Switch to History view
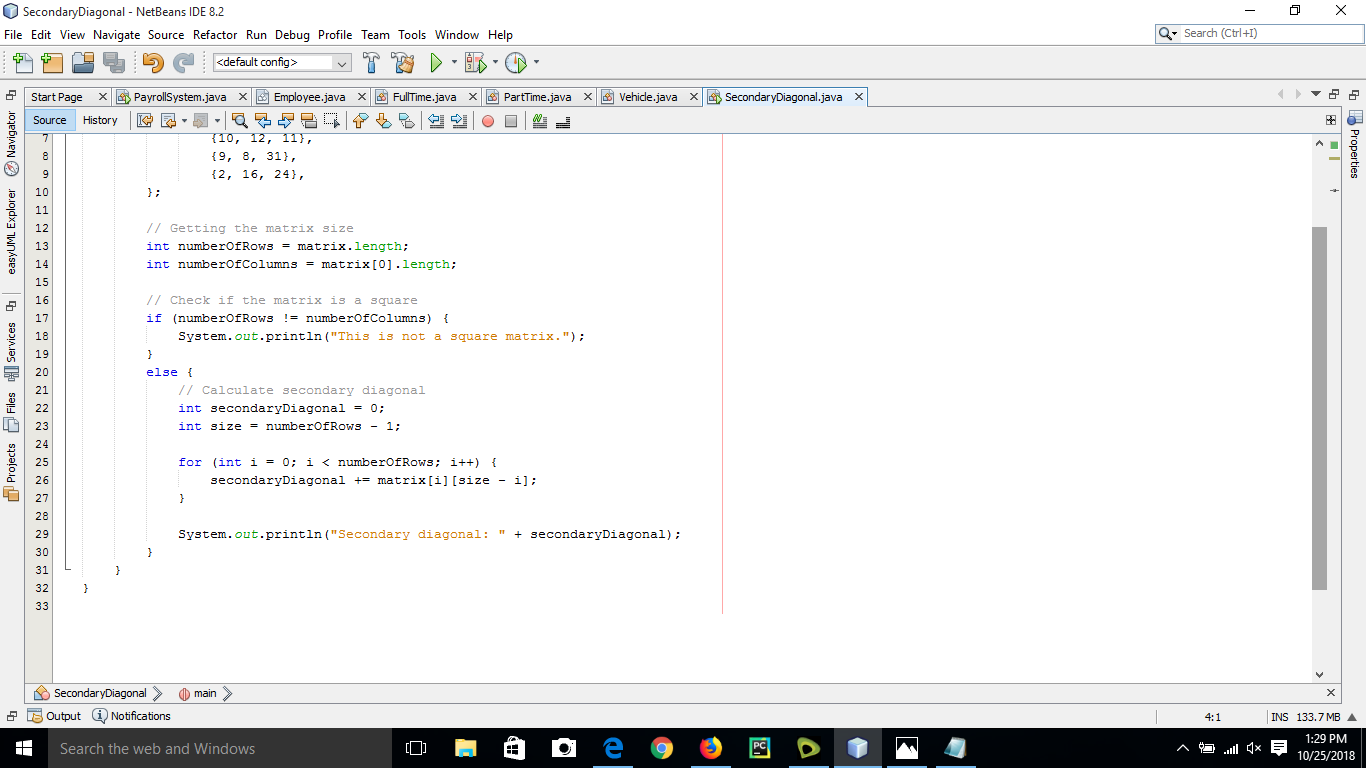This screenshot has height=768, width=1366. [x=100, y=120]
